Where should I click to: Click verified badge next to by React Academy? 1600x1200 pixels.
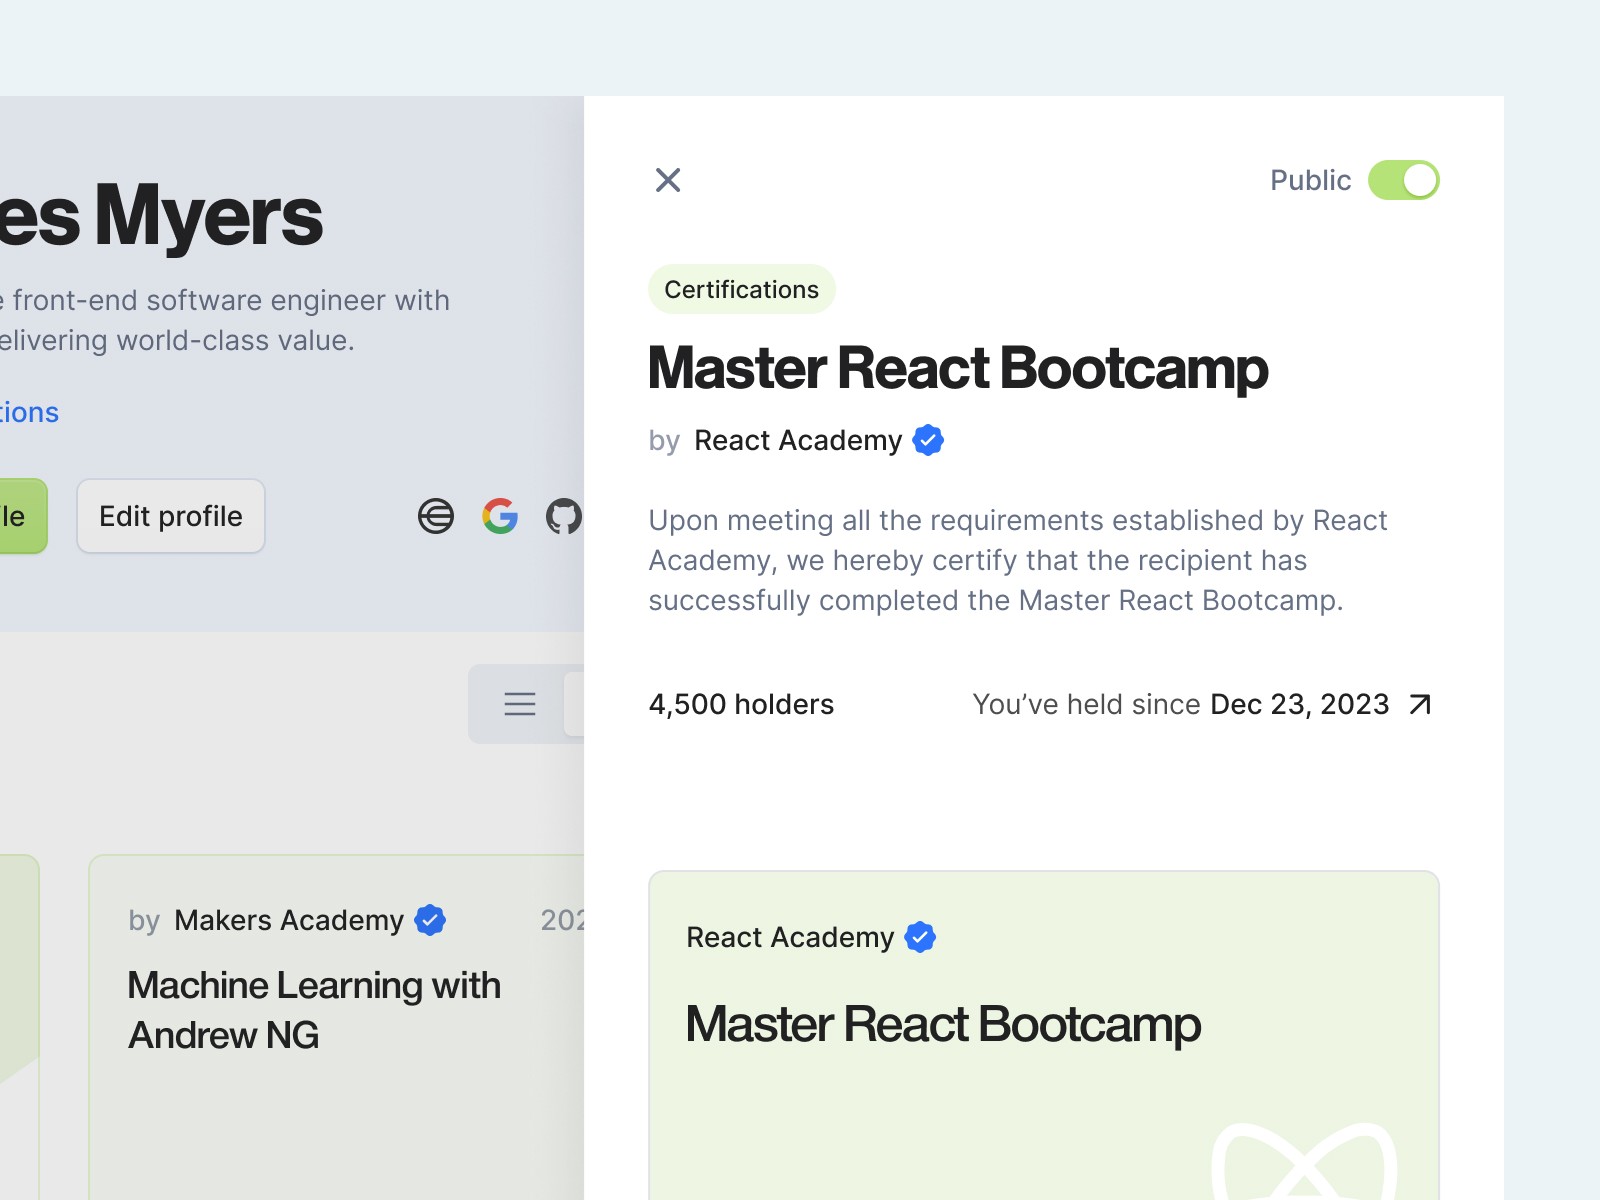point(929,440)
